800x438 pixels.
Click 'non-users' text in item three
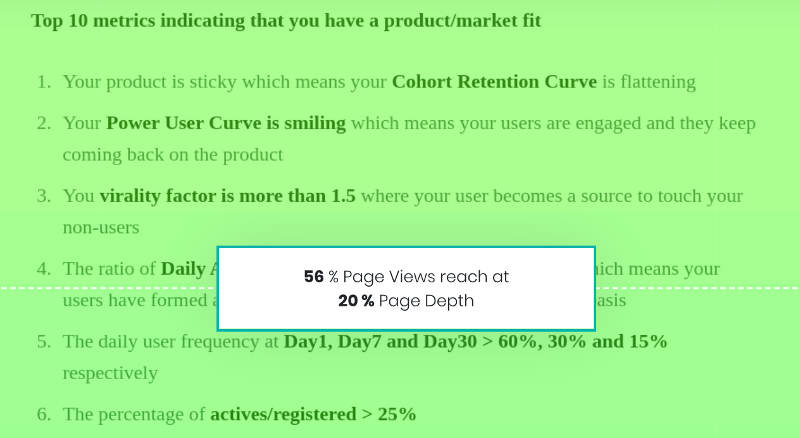pyautogui.click(x=101, y=228)
